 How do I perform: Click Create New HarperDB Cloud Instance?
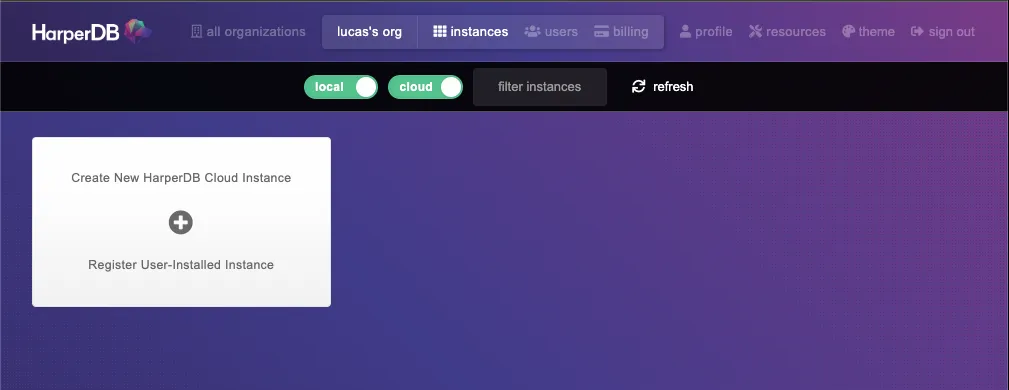pos(181,178)
